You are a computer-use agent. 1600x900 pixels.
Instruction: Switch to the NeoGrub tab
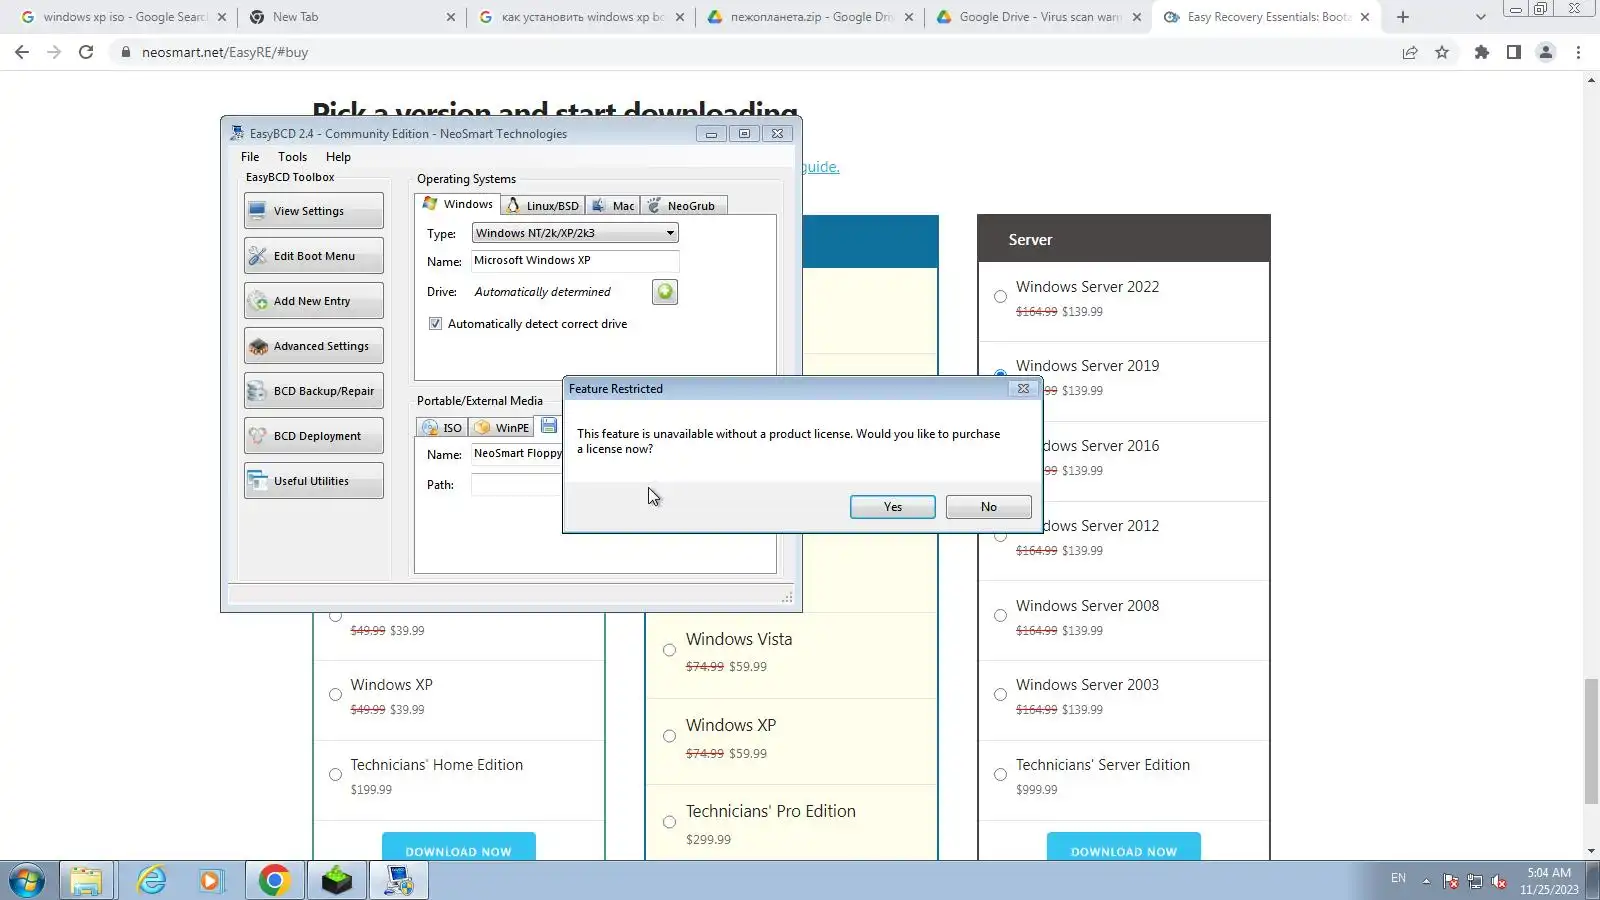tap(682, 206)
